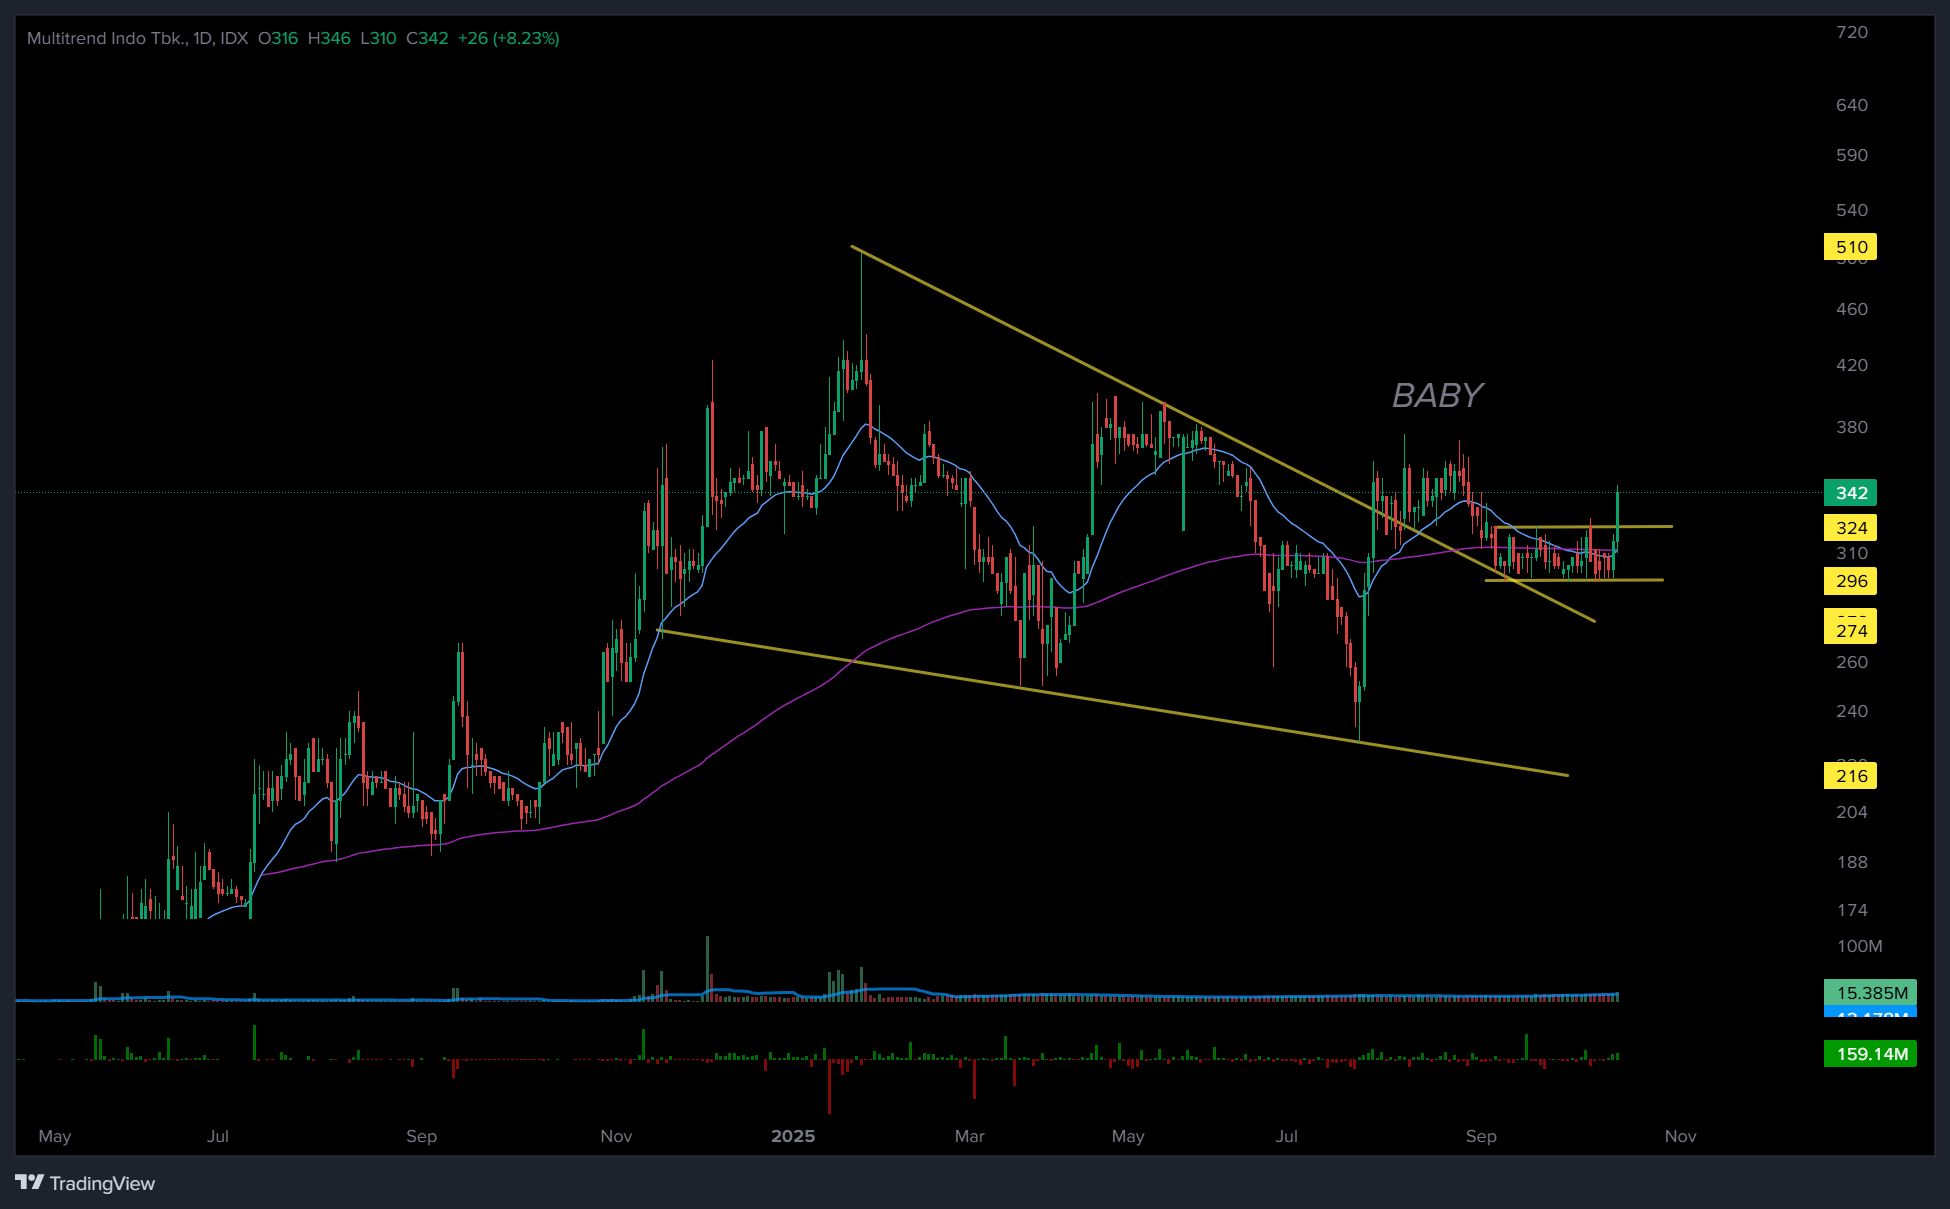
Task: Click the 2025 year marker on time axis
Action: [x=793, y=1136]
